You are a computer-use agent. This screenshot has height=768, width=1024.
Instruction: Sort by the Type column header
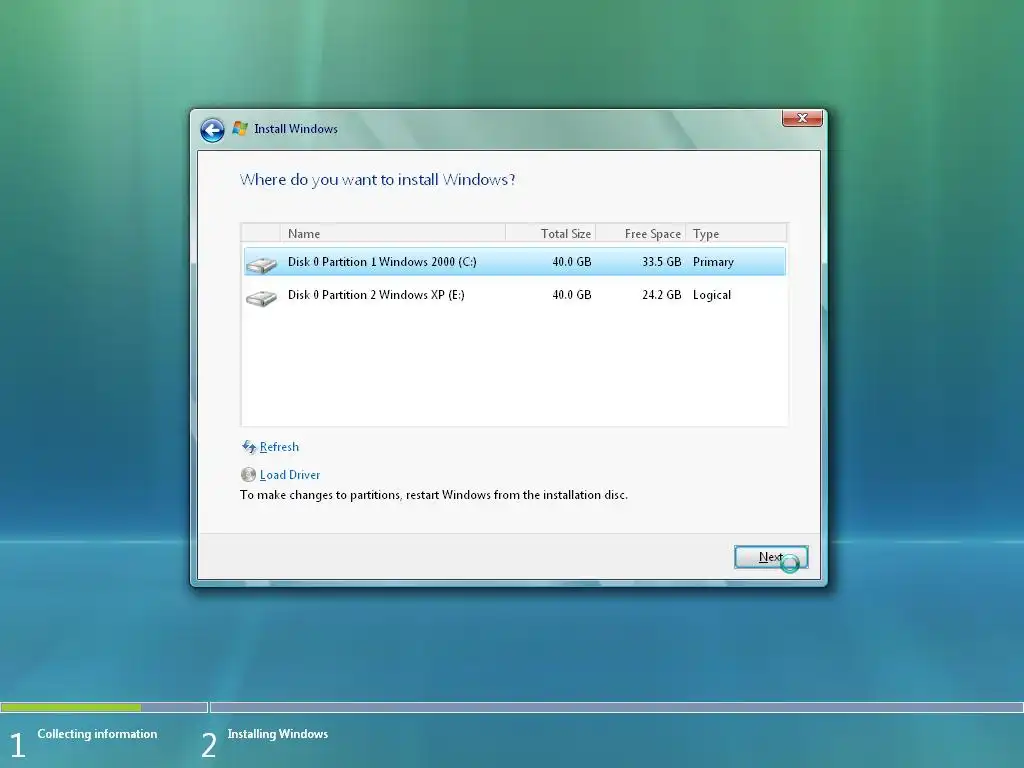pos(736,233)
